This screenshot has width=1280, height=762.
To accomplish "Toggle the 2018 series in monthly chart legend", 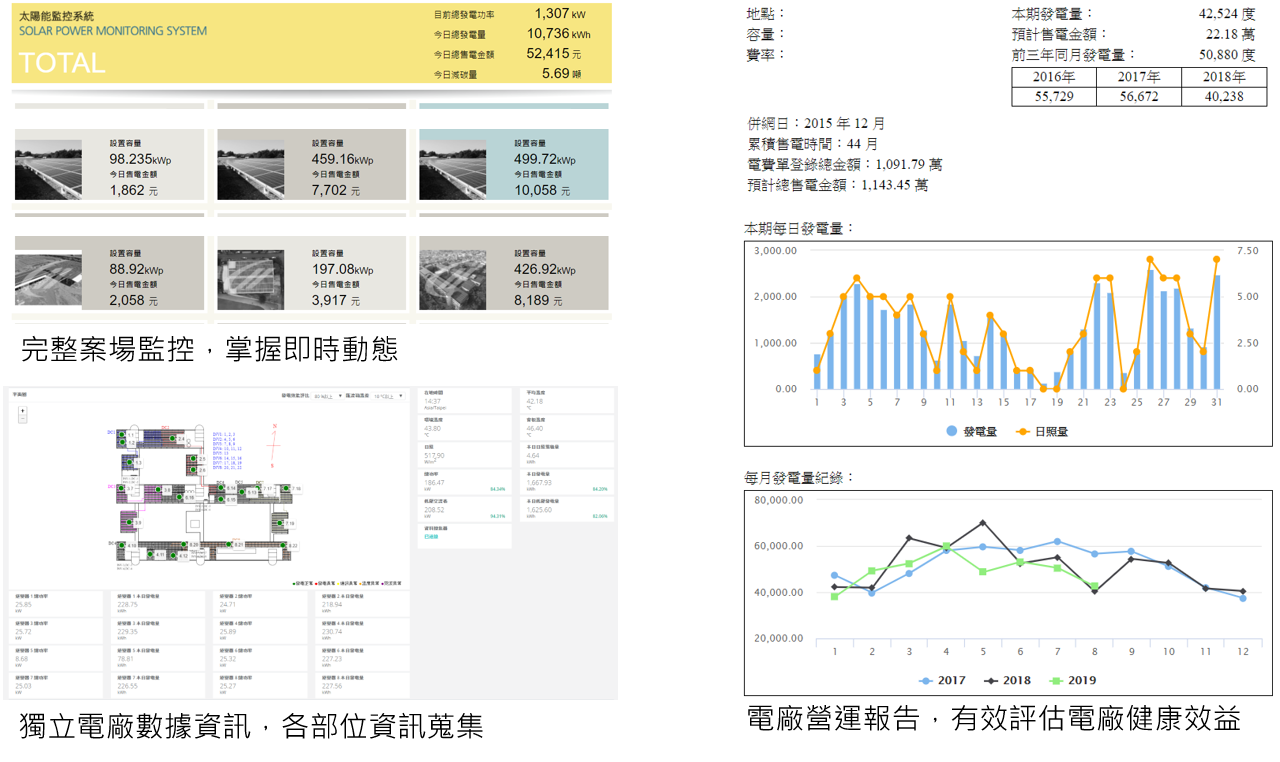I will click(x=1008, y=680).
